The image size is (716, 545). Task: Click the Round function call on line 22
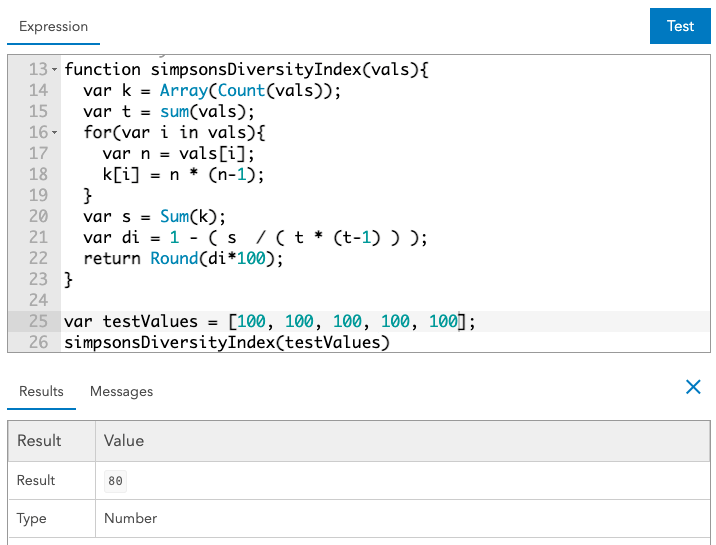pyautogui.click(x=175, y=258)
